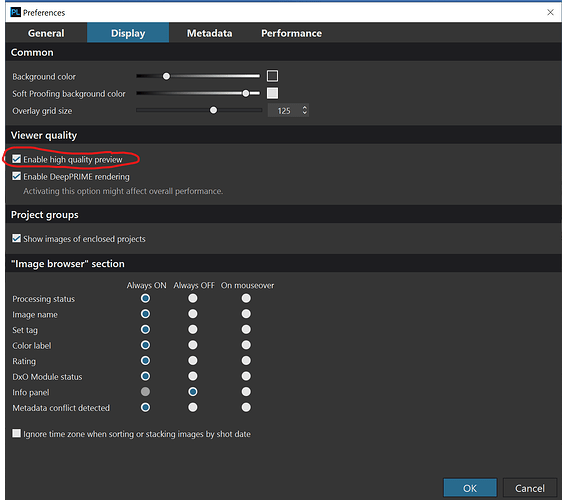Set Image name to On mouseover
Screen dimensions: 562x500
click(x=246, y=314)
